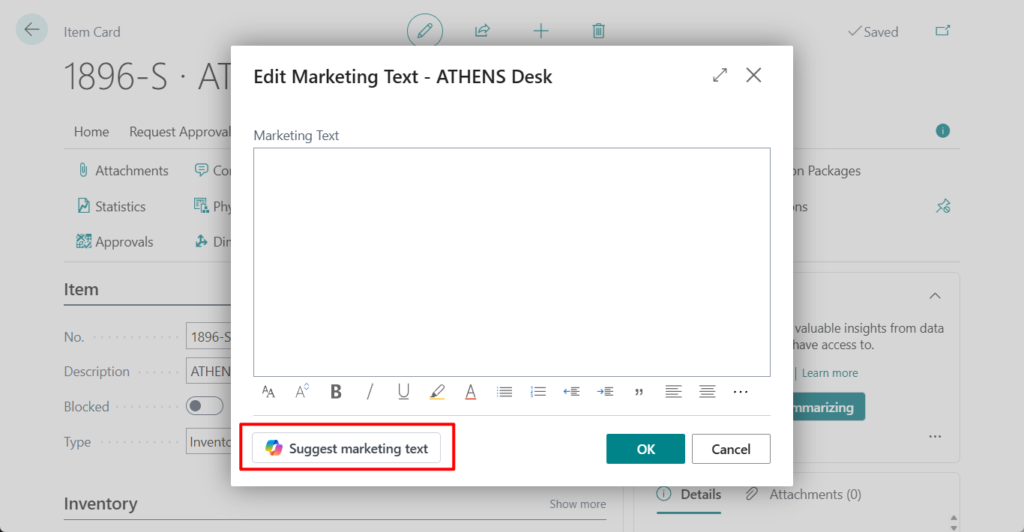Open the Home menu on Item Card
Image resolution: width=1024 pixels, height=532 pixels.
click(x=91, y=132)
